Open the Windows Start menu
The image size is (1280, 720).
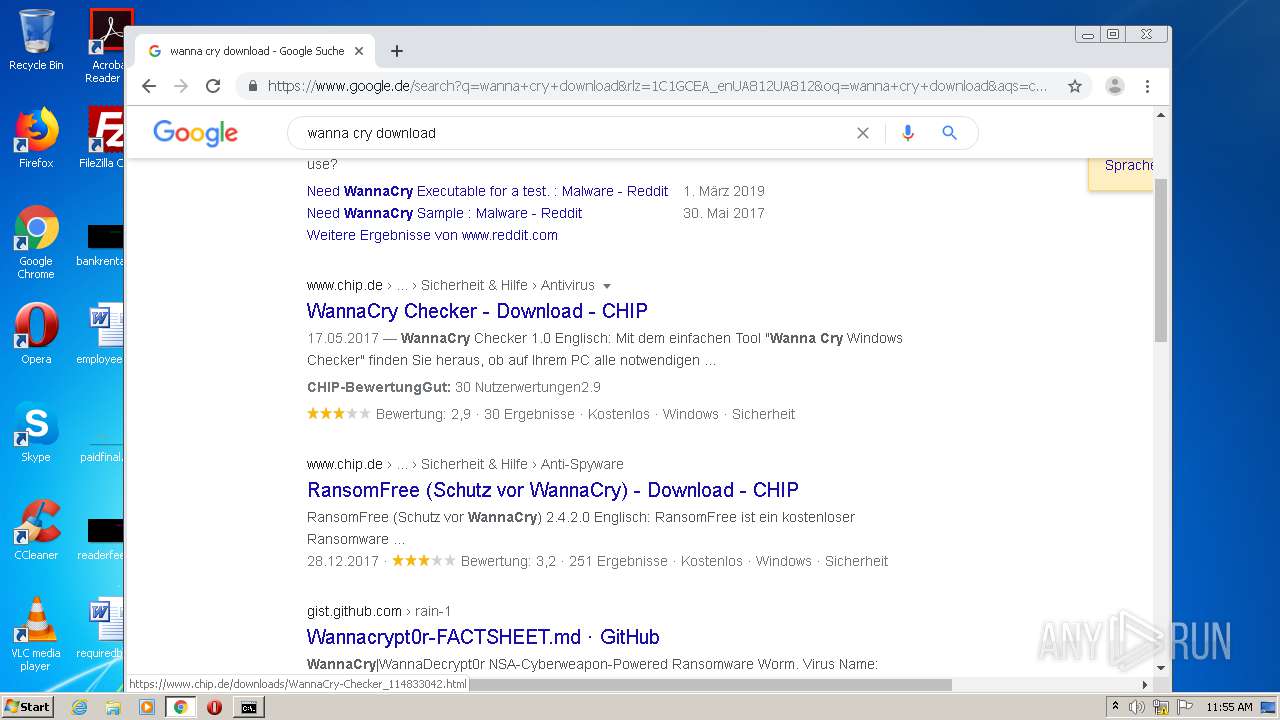(x=27, y=707)
